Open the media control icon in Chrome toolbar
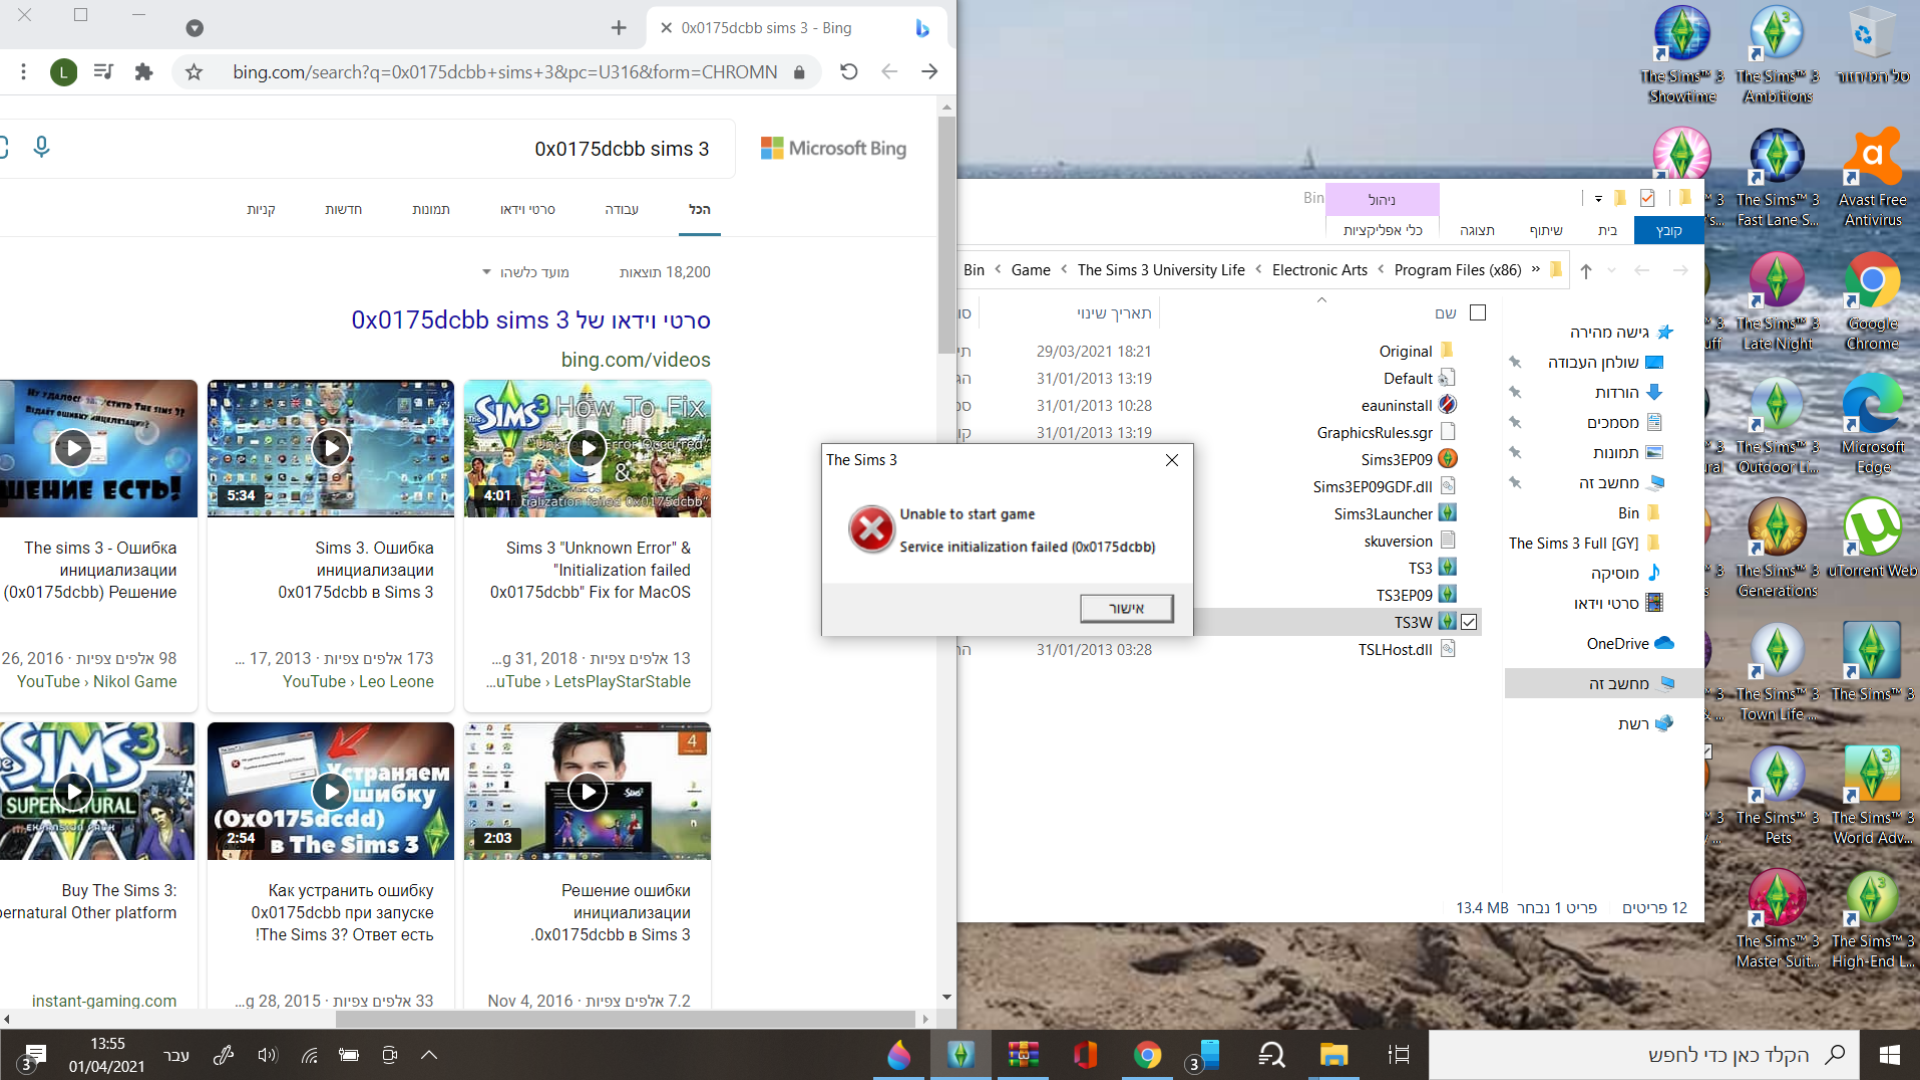The image size is (1920, 1080). [103, 72]
